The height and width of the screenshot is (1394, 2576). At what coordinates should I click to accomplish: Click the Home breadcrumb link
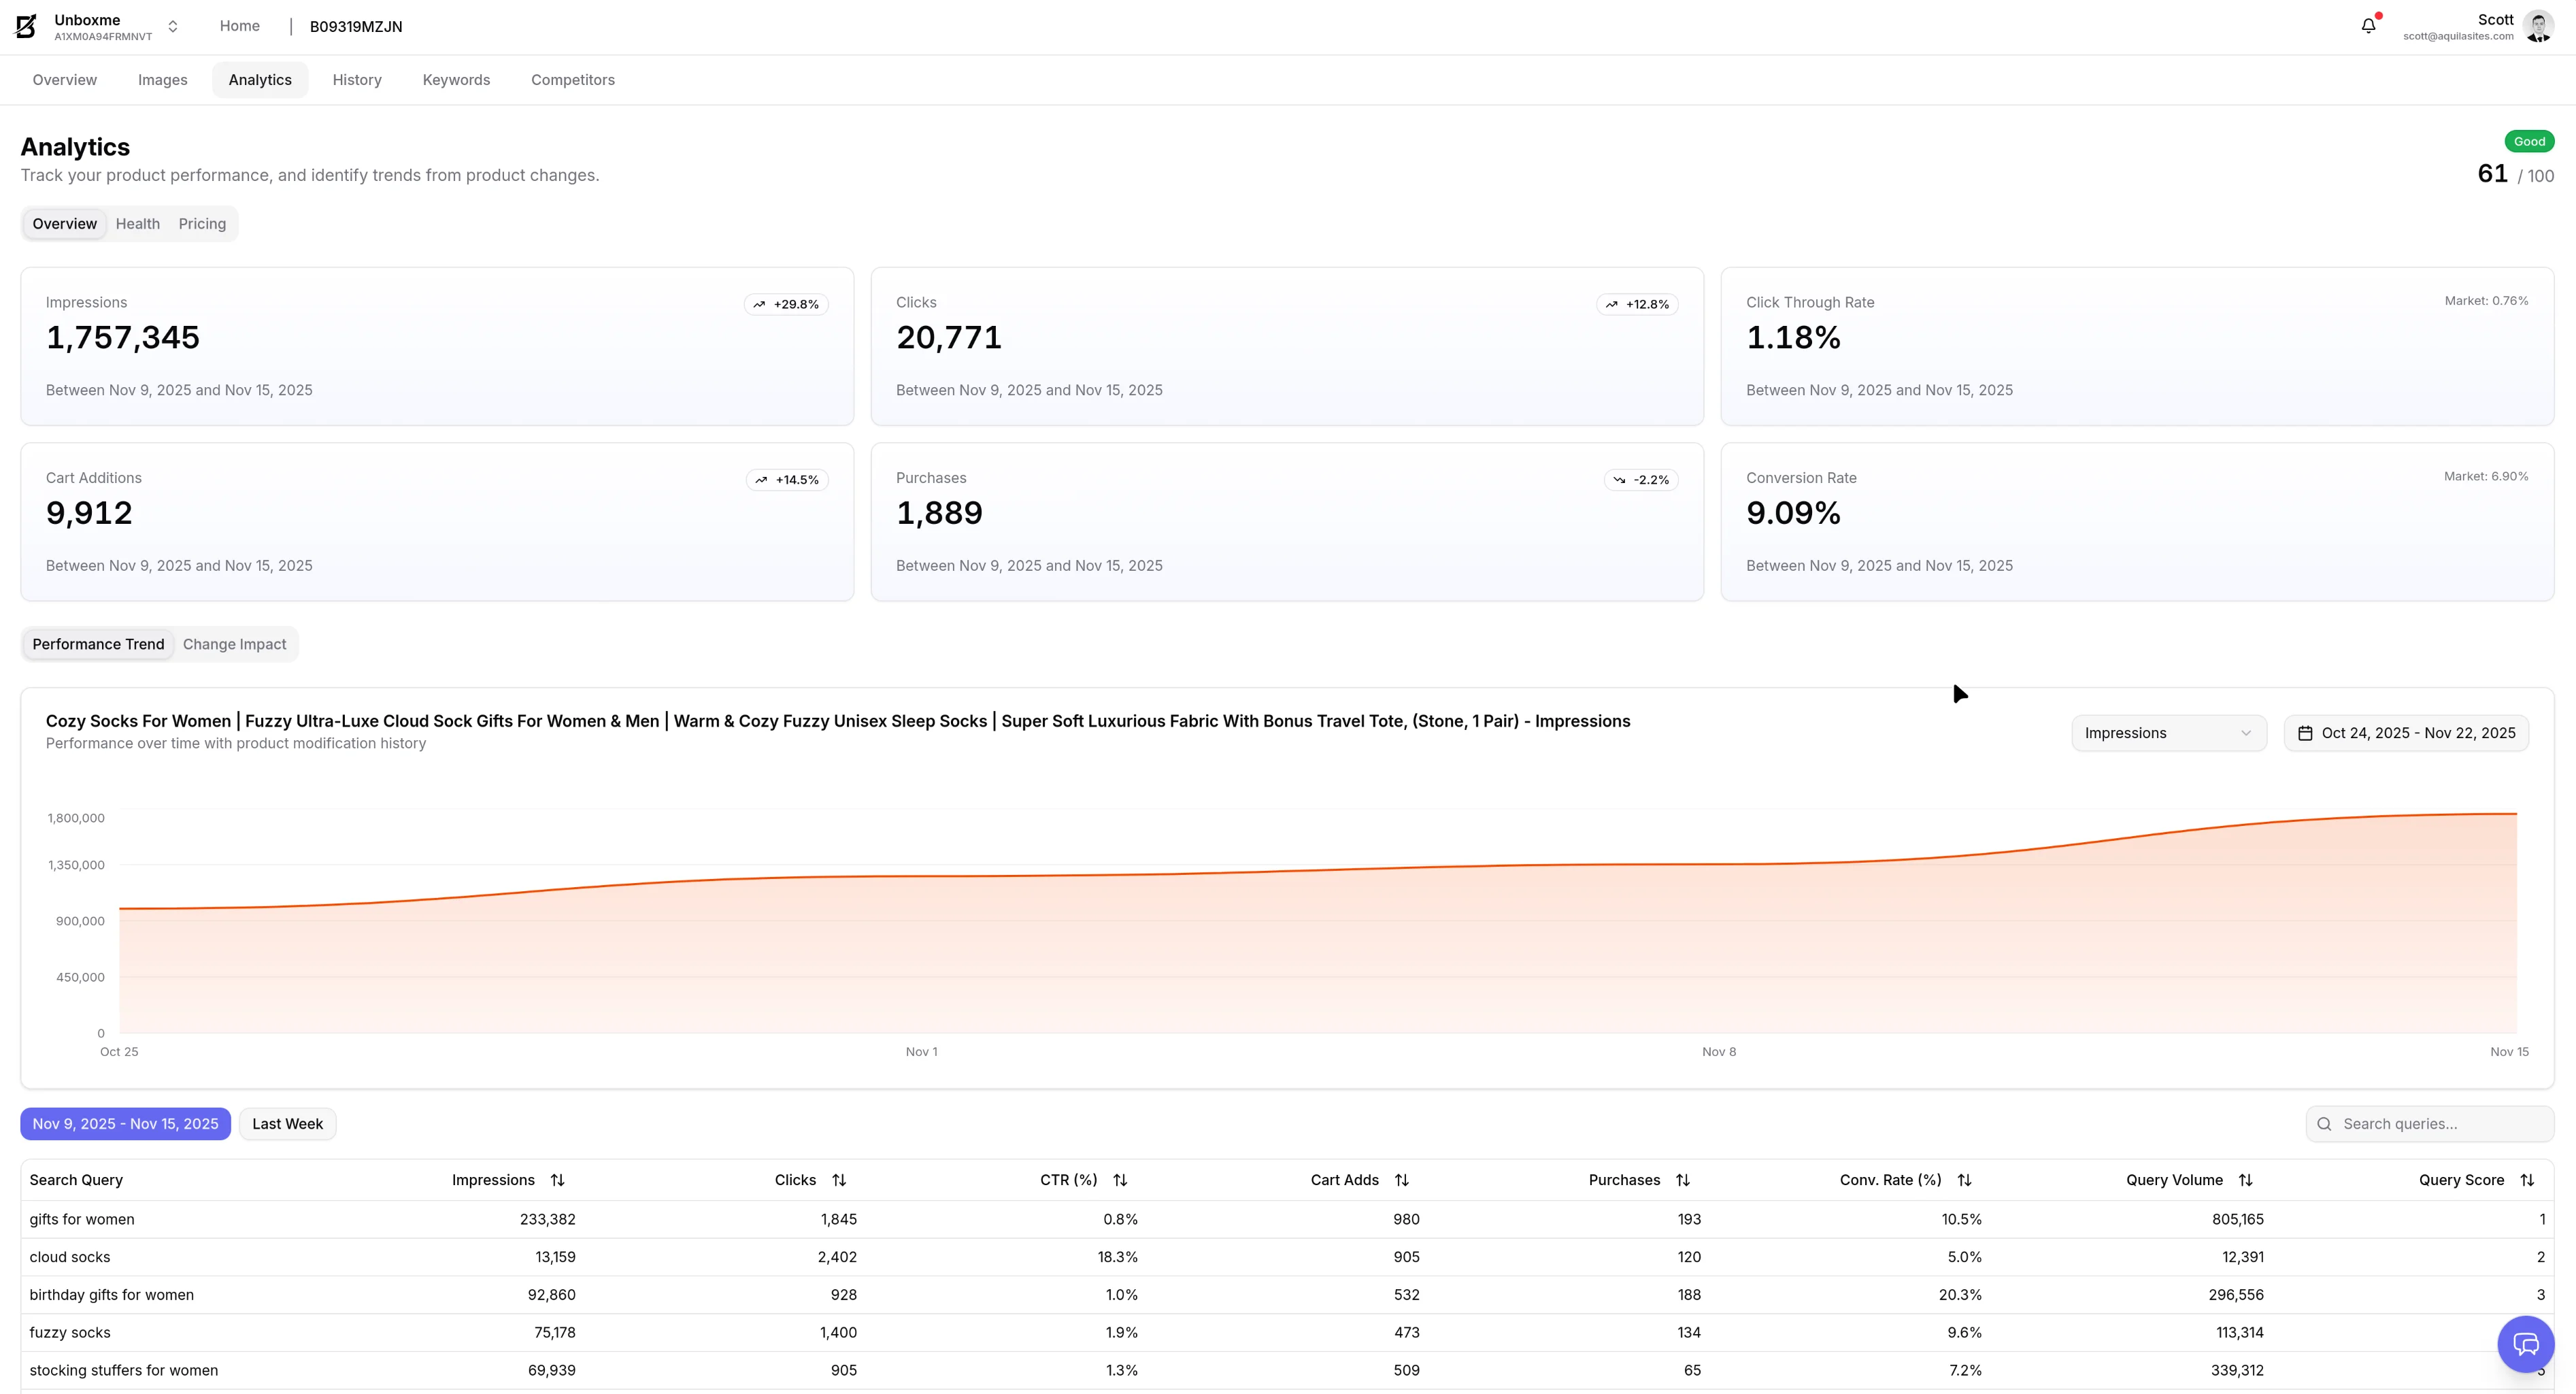pos(239,26)
